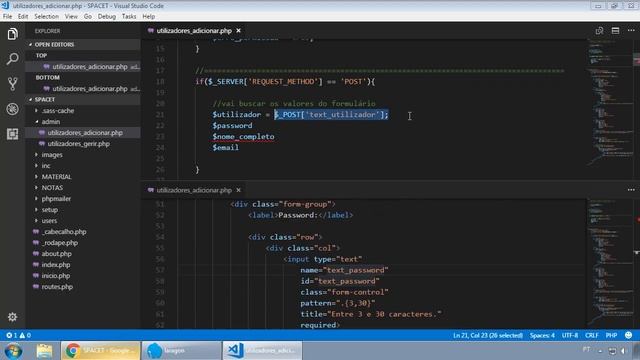
Task: Open the Tasks menu
Action: tap(129, 16)
